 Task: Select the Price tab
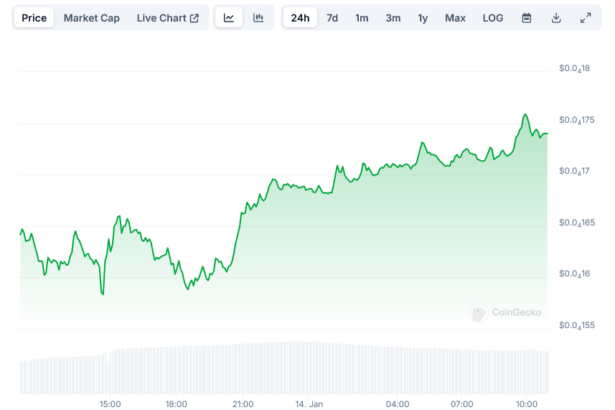pyautogui.click(x=34, y=18)
